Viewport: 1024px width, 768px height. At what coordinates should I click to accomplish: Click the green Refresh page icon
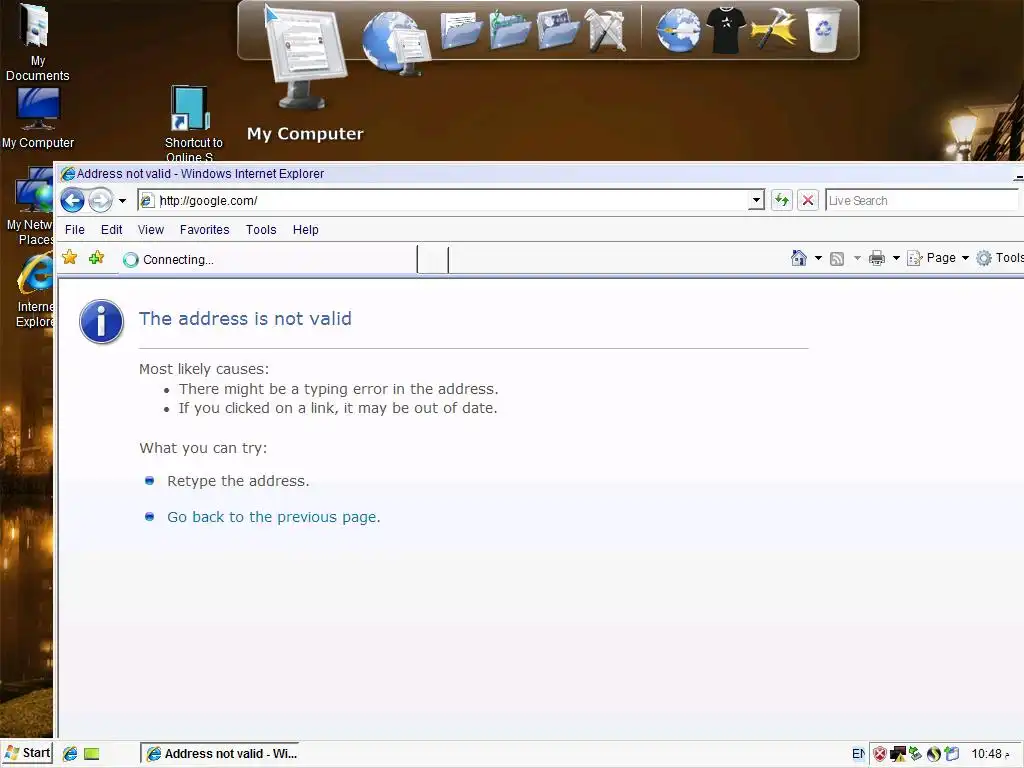(x=782, y=200)
